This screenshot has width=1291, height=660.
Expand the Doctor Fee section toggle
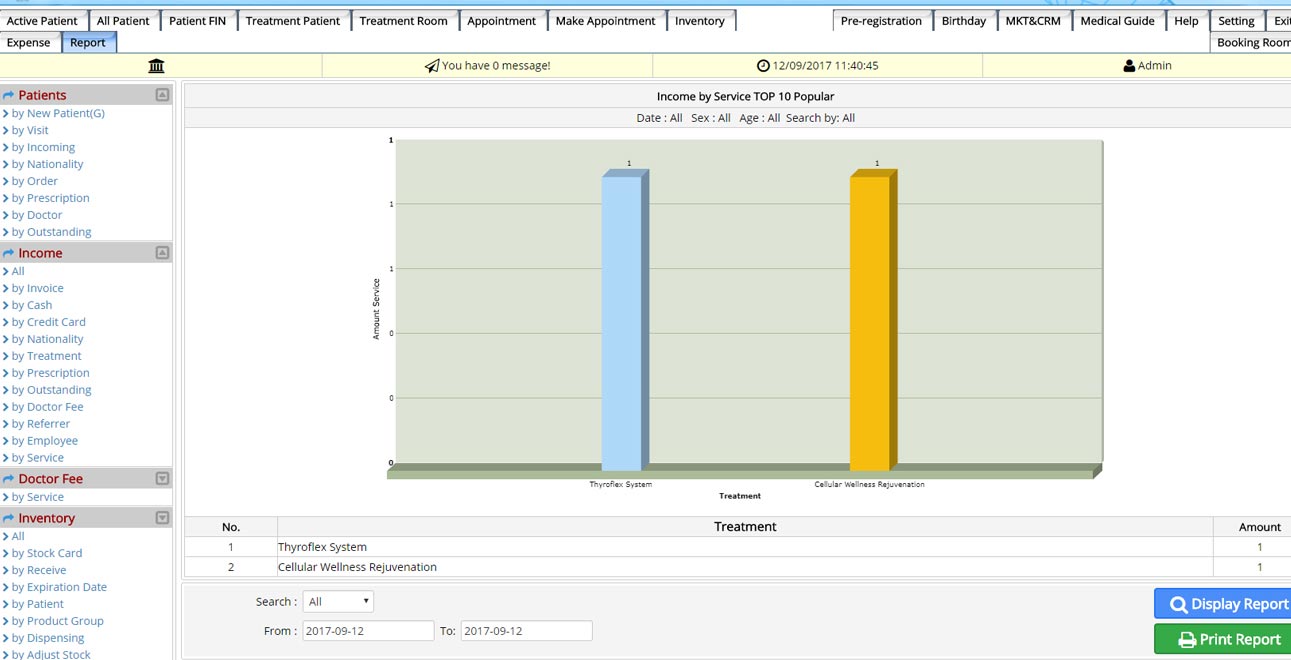(162, 479)
